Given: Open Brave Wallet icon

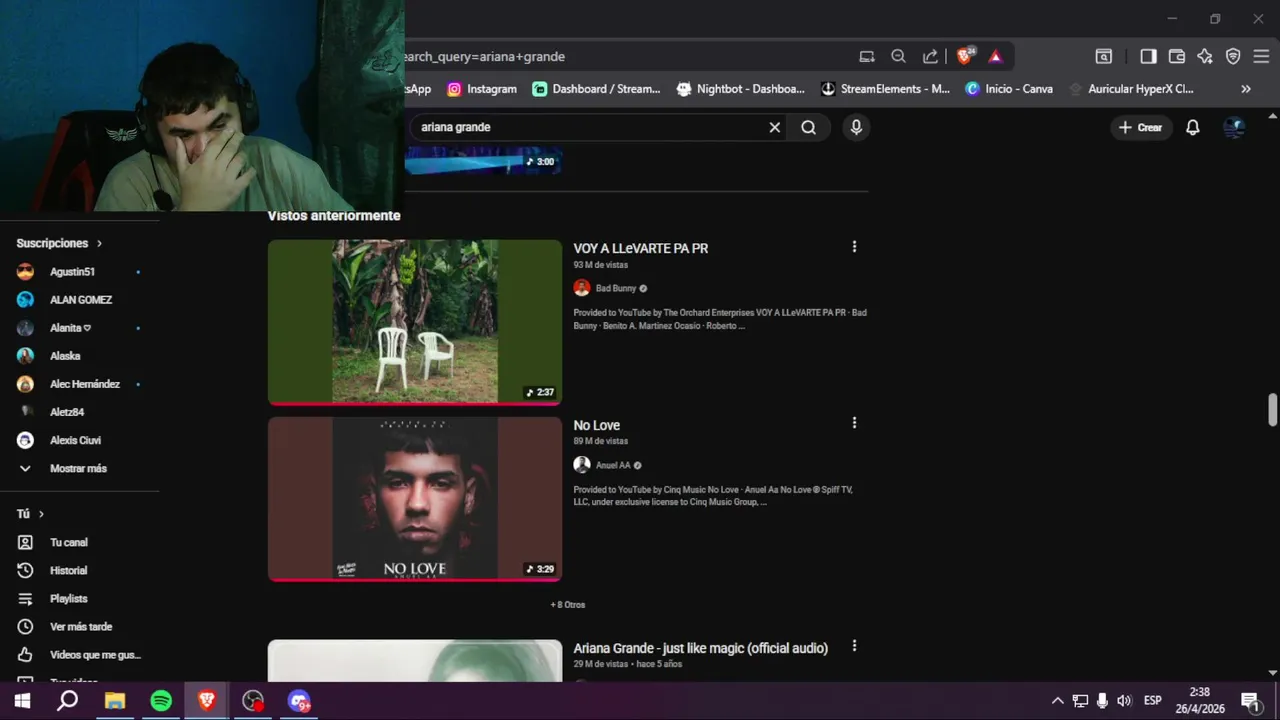Looking at the screenshot, I should coord(1177,56).
